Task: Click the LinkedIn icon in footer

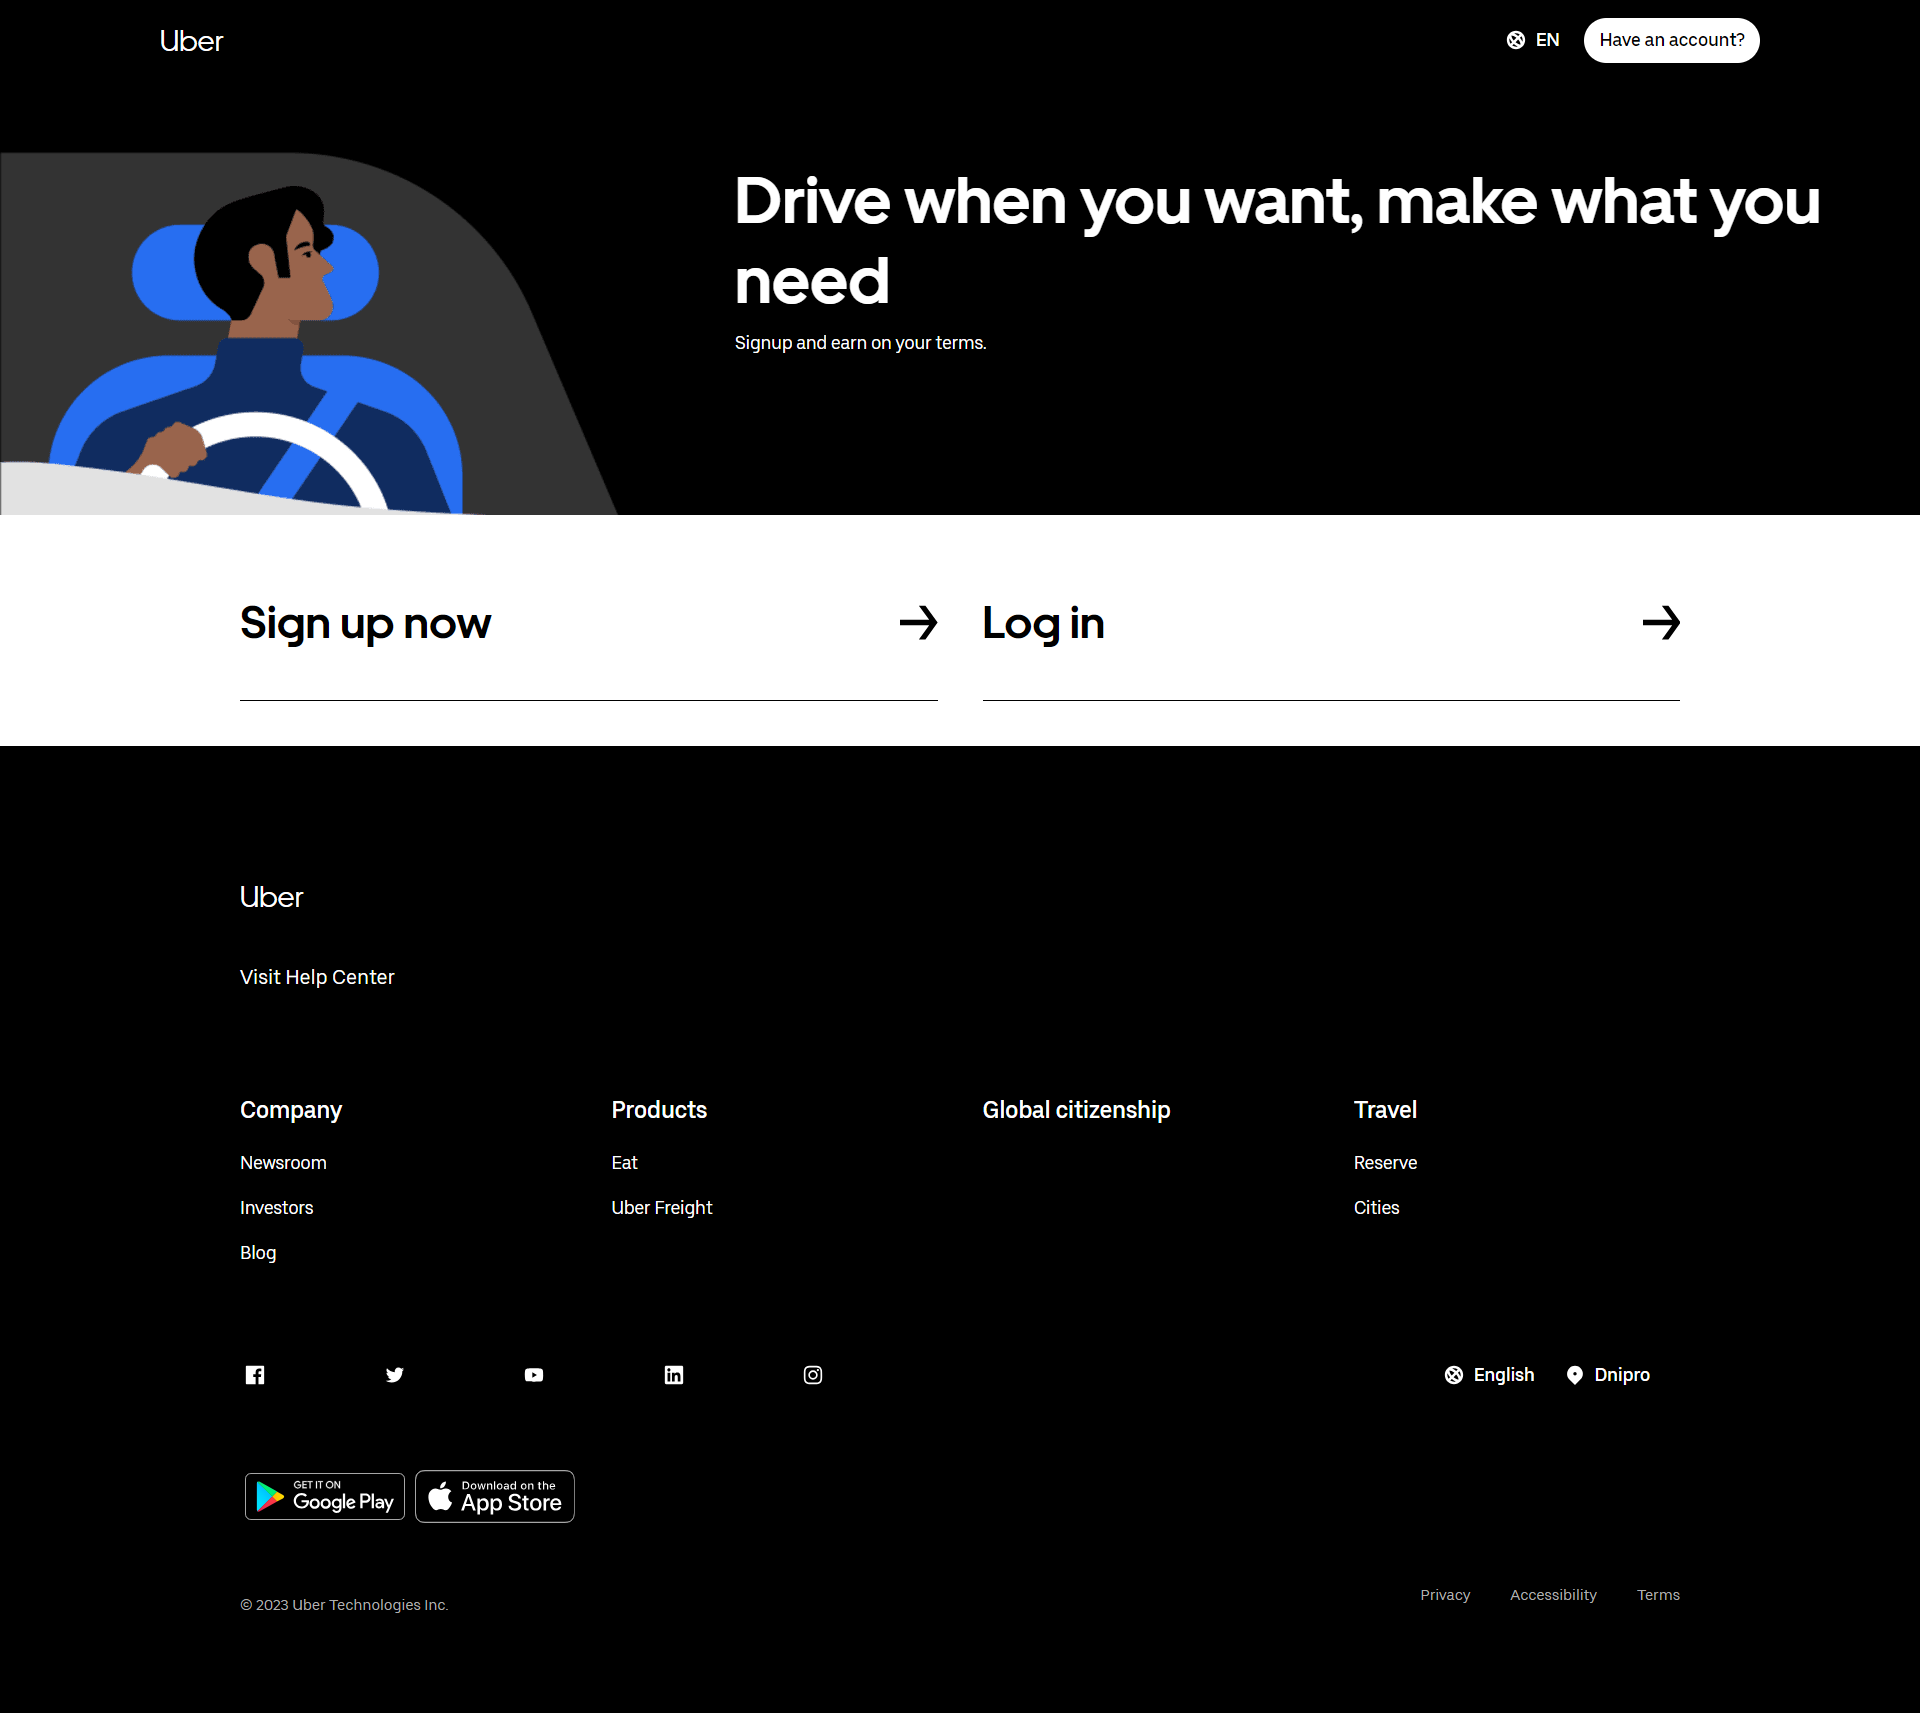Action: coord(675,1374)
